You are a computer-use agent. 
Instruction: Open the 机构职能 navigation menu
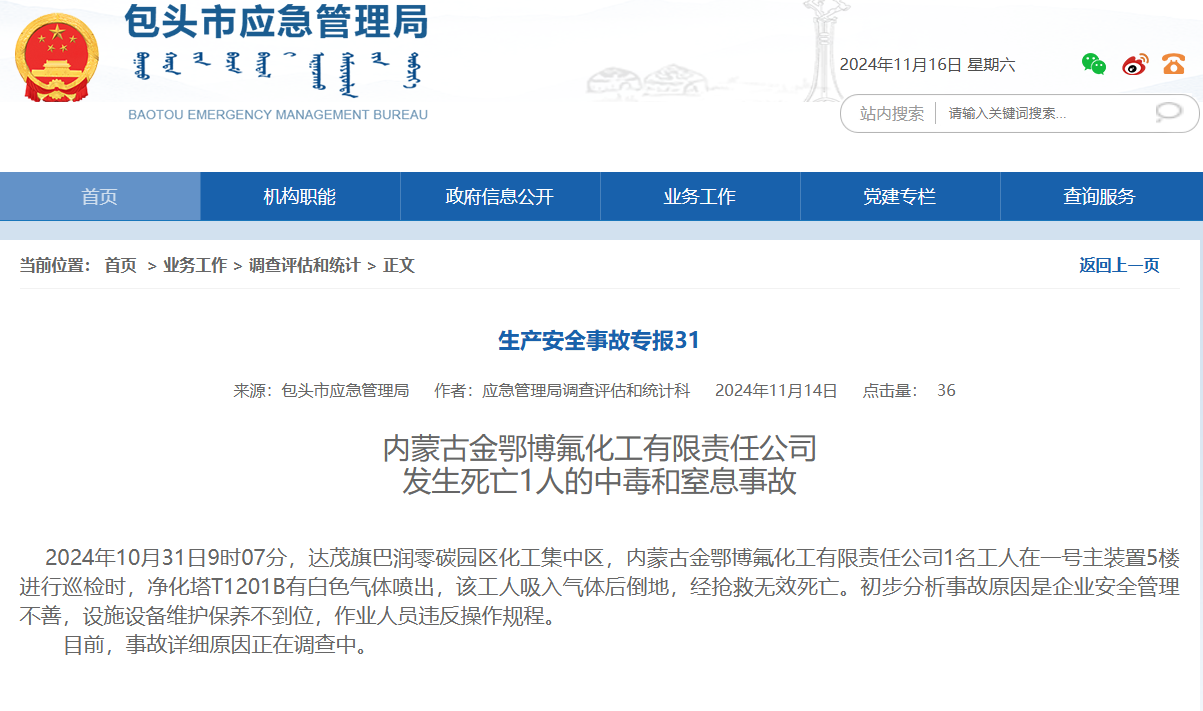coord(300,196)
